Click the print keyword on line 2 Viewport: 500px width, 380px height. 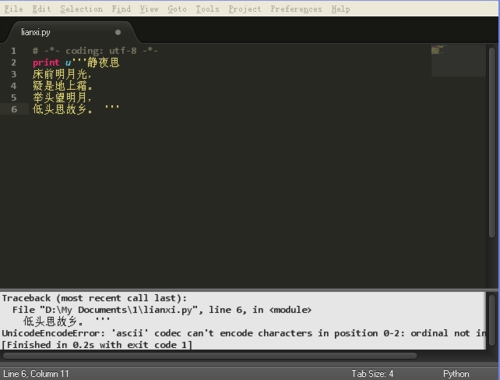(x=46, y=63)
